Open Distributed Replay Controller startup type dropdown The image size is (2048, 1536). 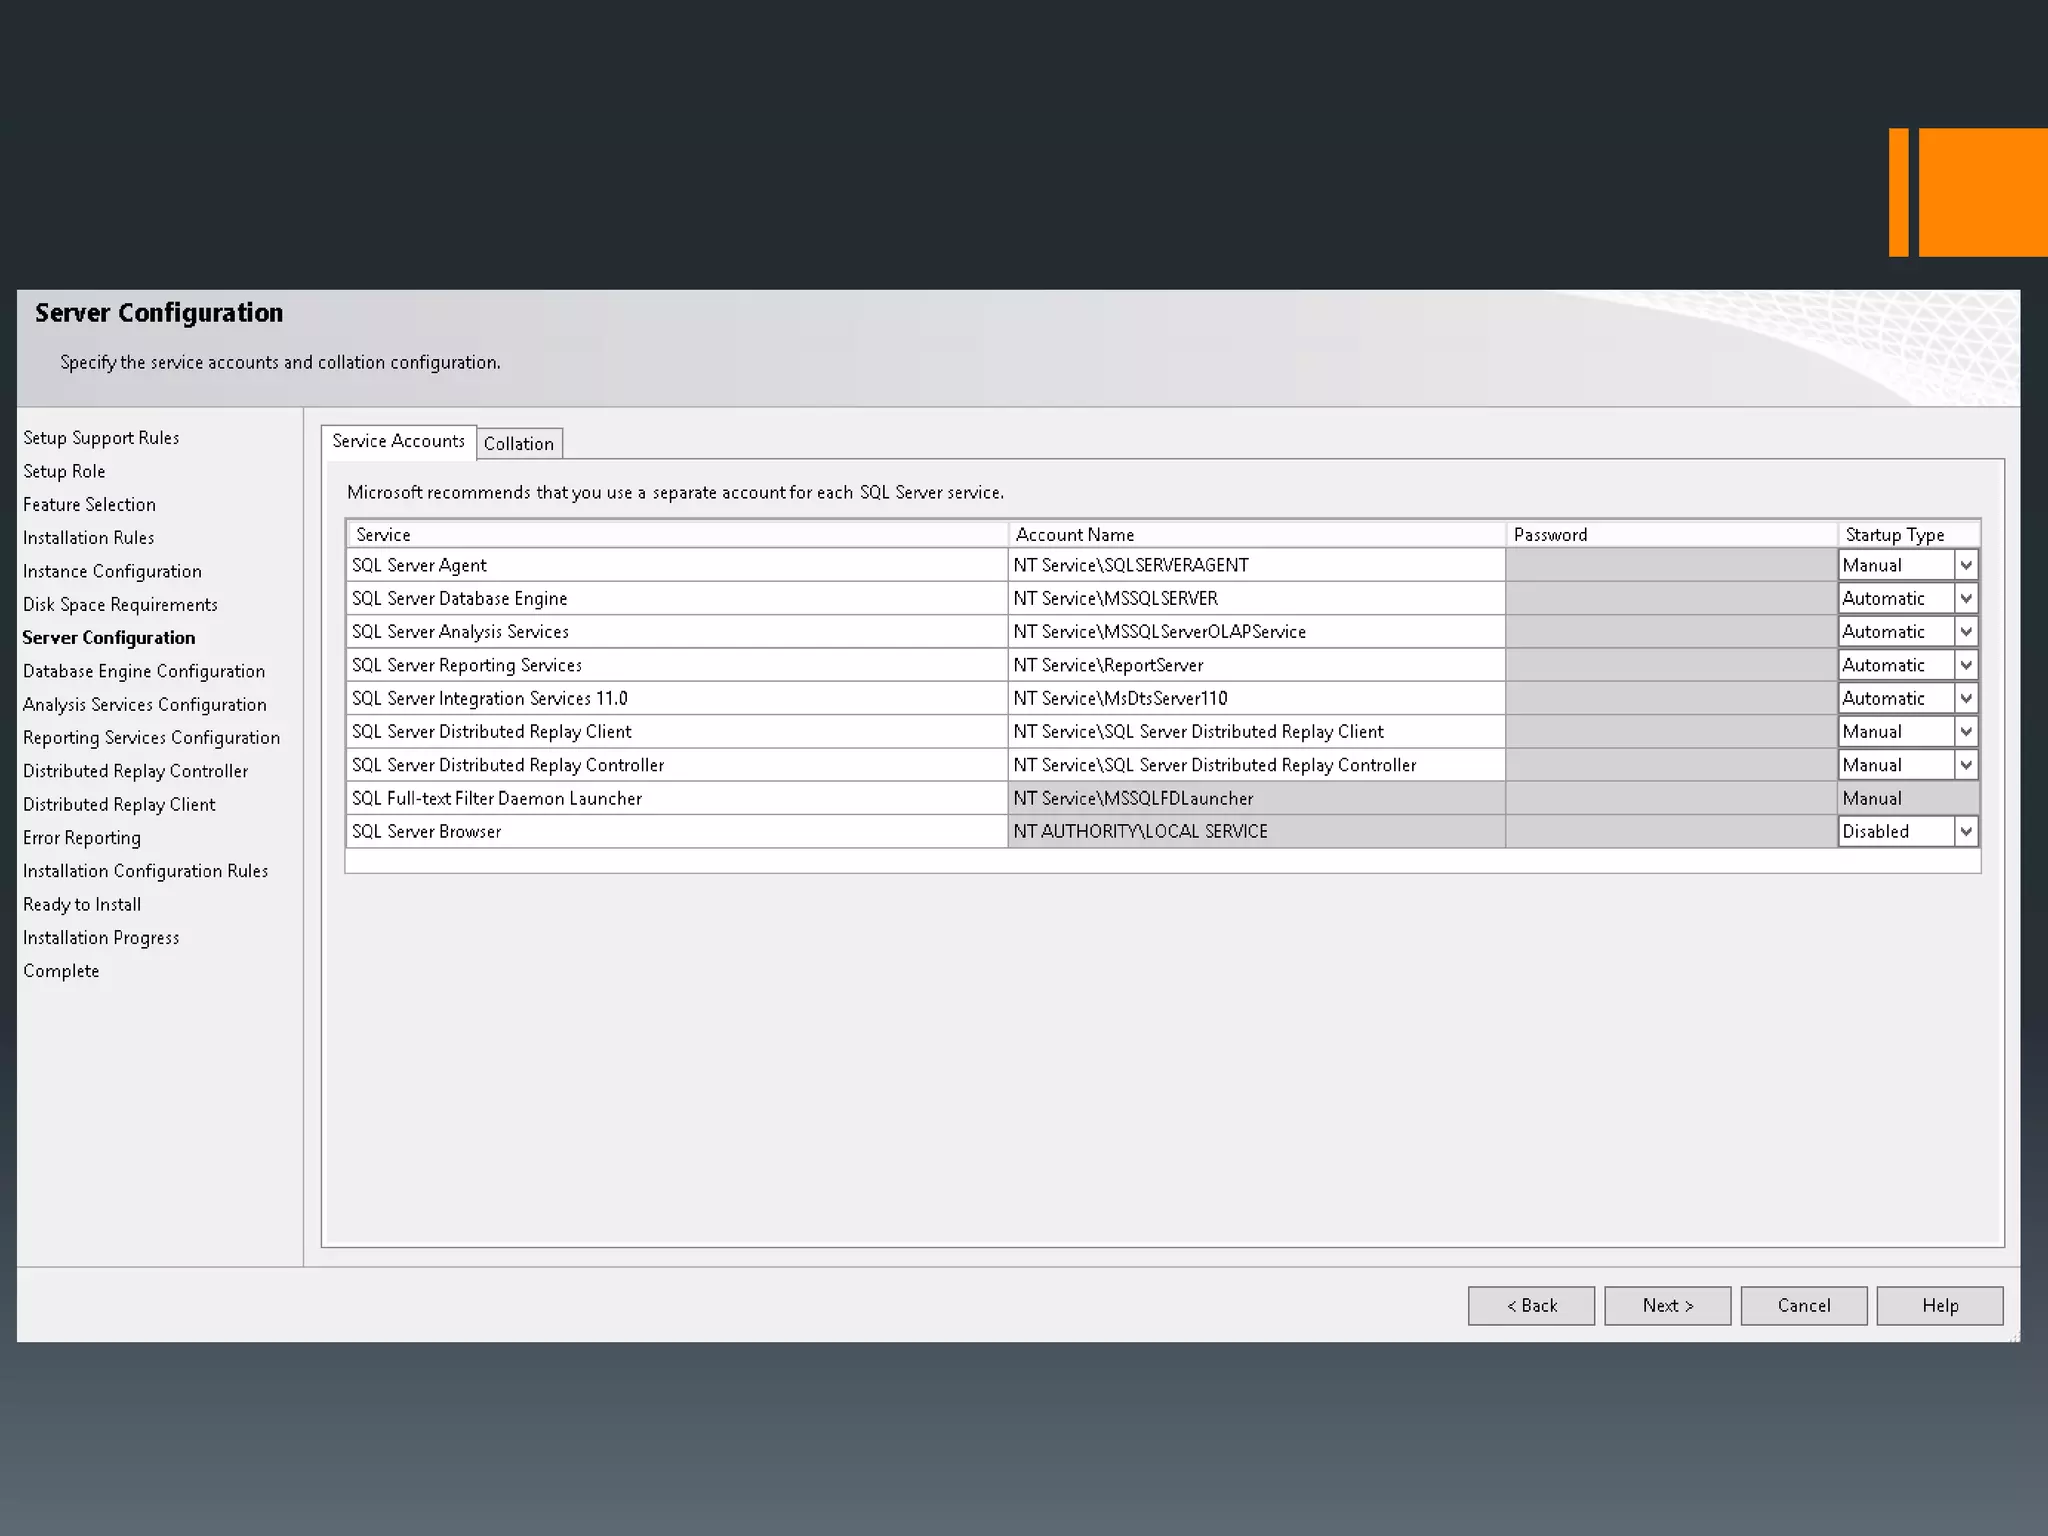[x=1965, y=765]
